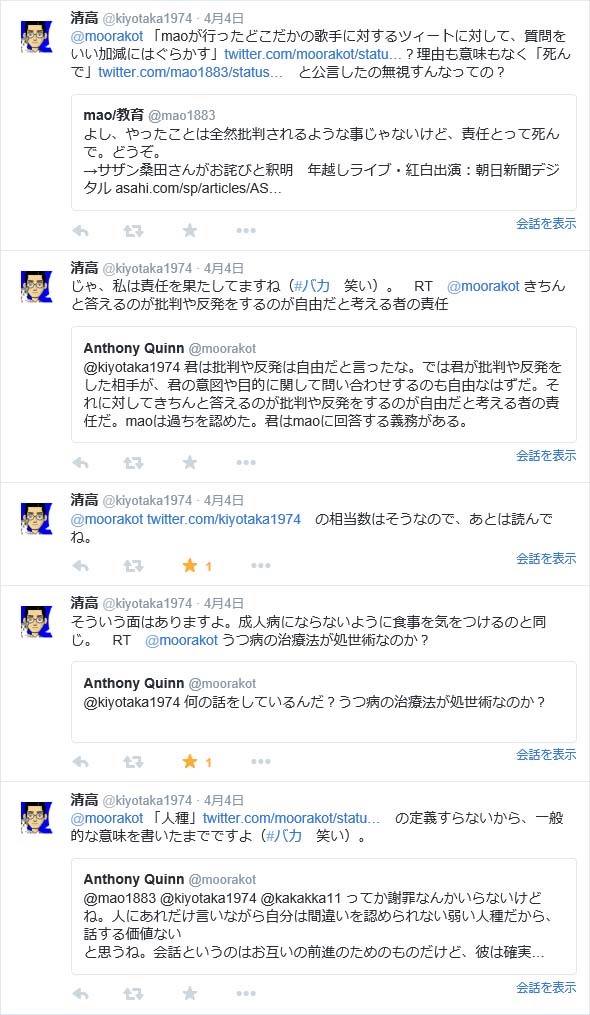Reply to the first tweet about mao's singer tweet

pyautogui.click(x=80, y=230)
